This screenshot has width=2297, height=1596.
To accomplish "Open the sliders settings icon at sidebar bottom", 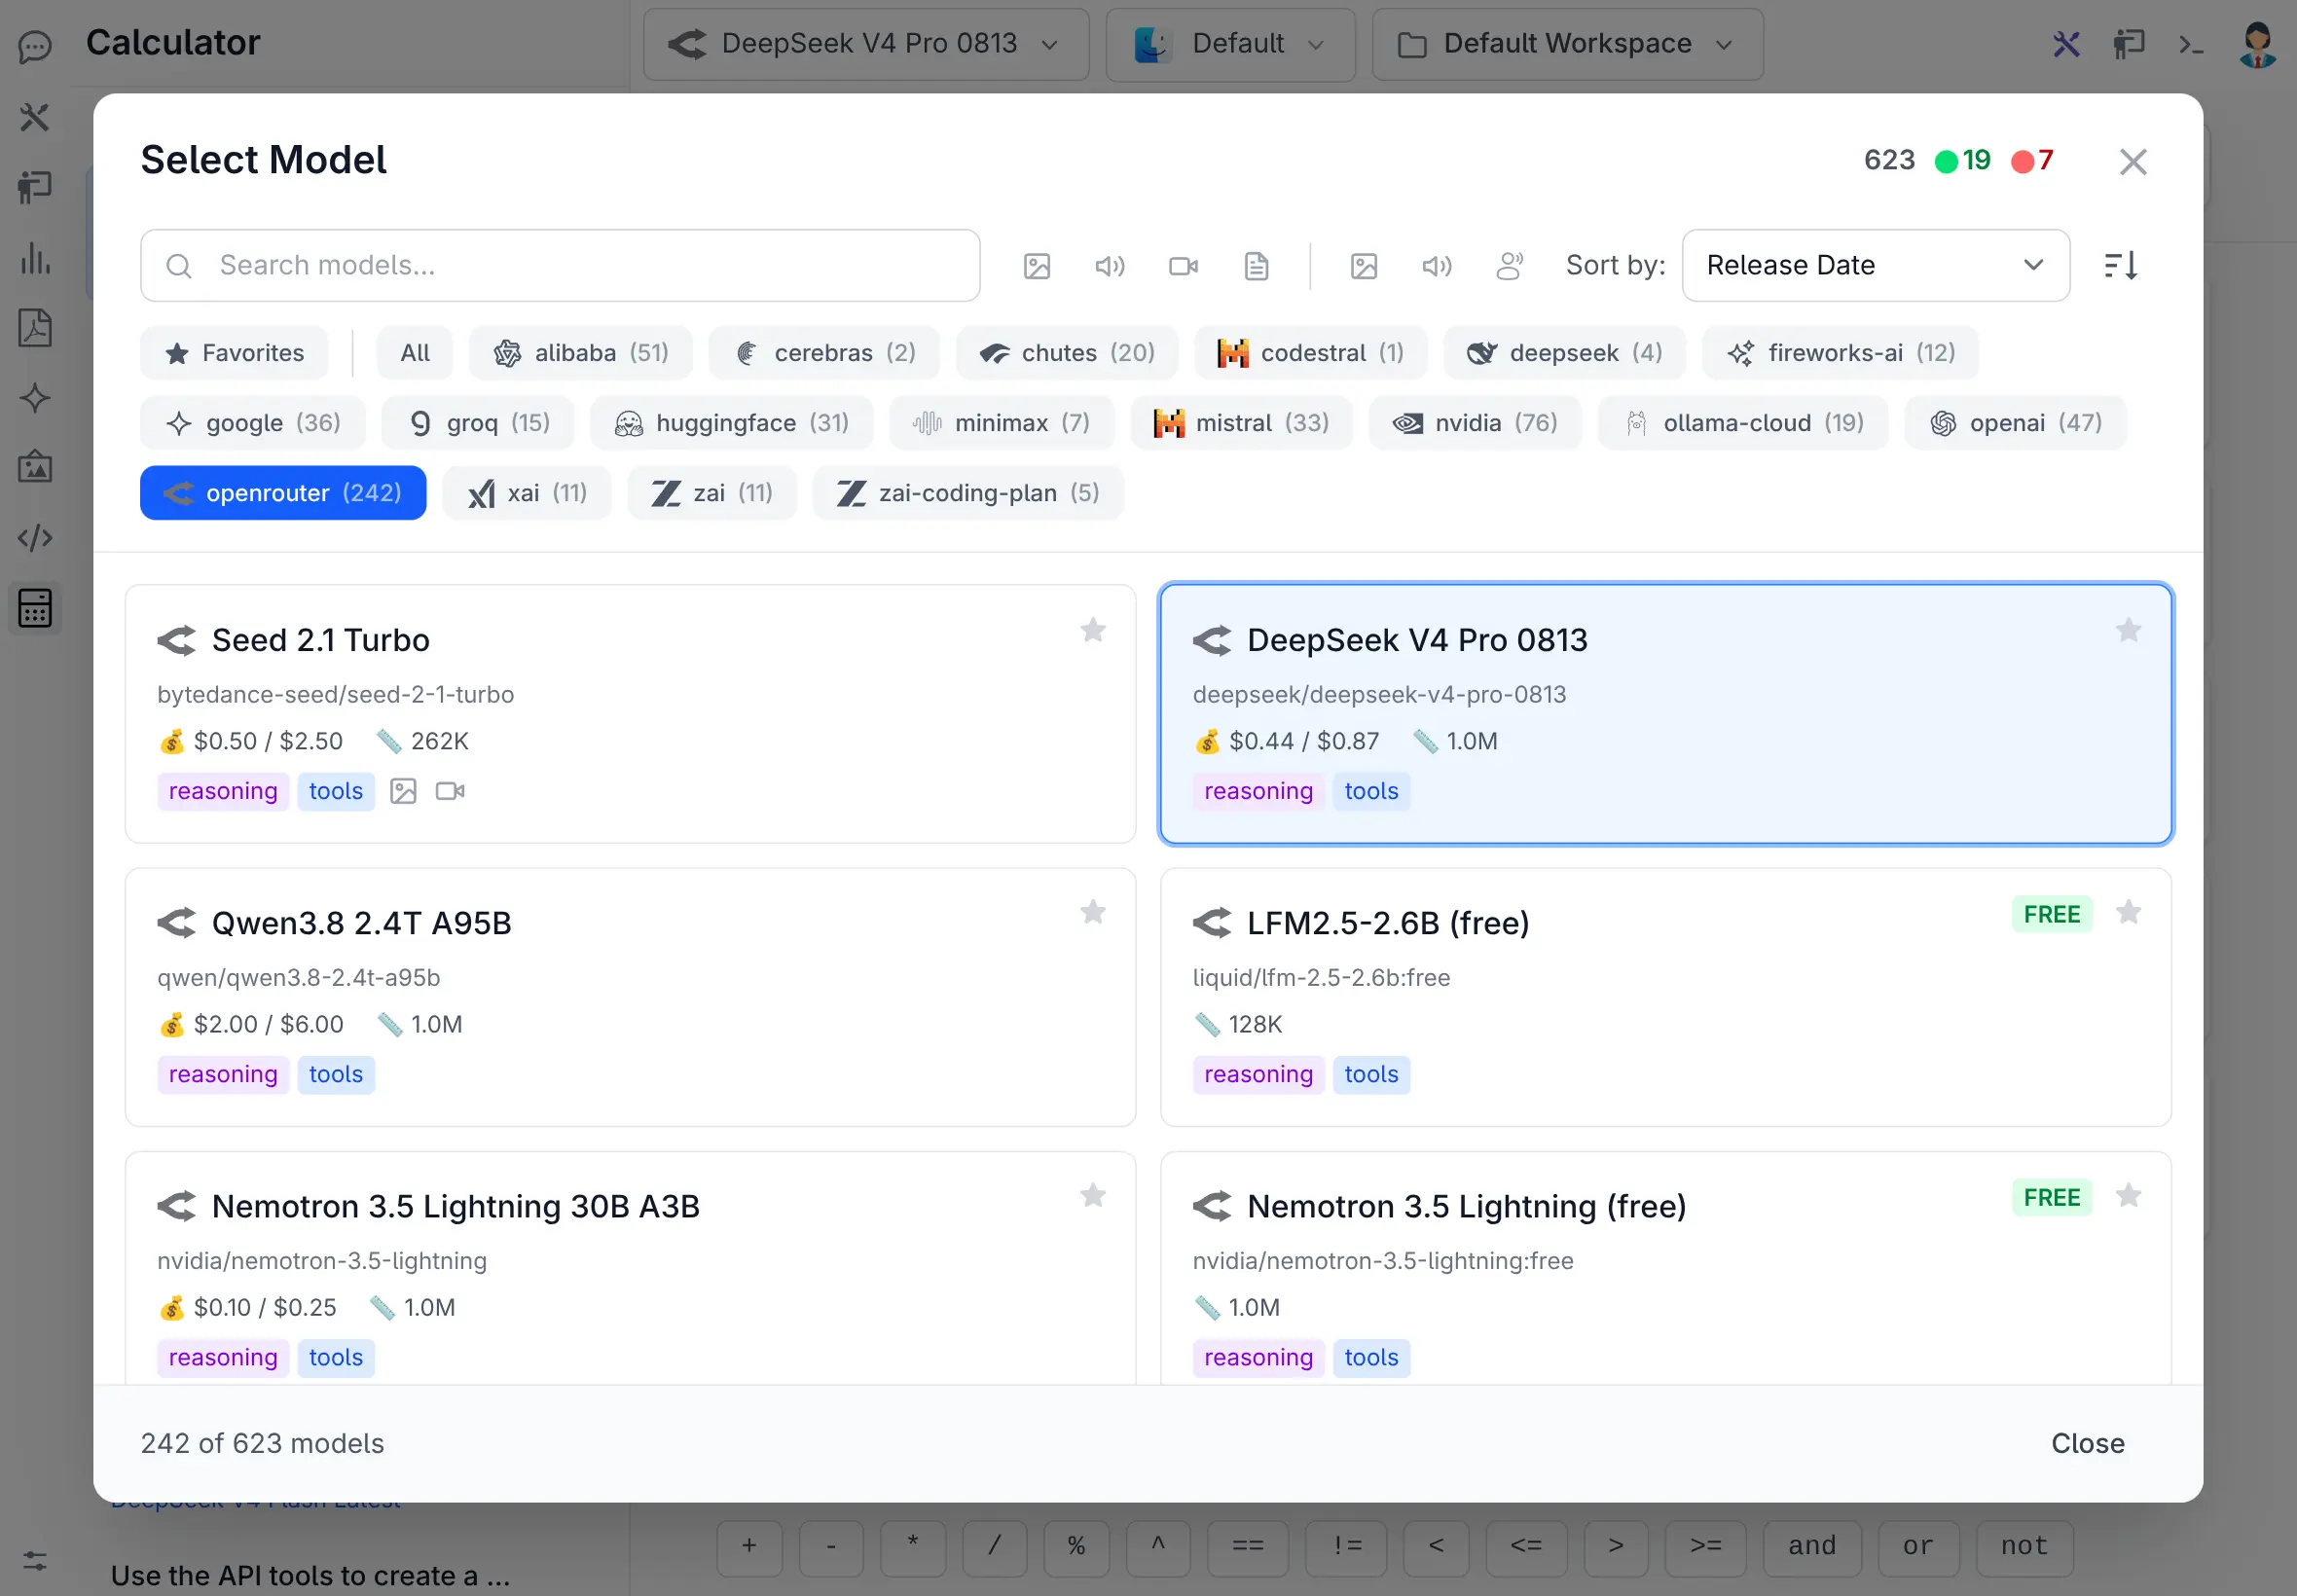I will (35, 1561).
